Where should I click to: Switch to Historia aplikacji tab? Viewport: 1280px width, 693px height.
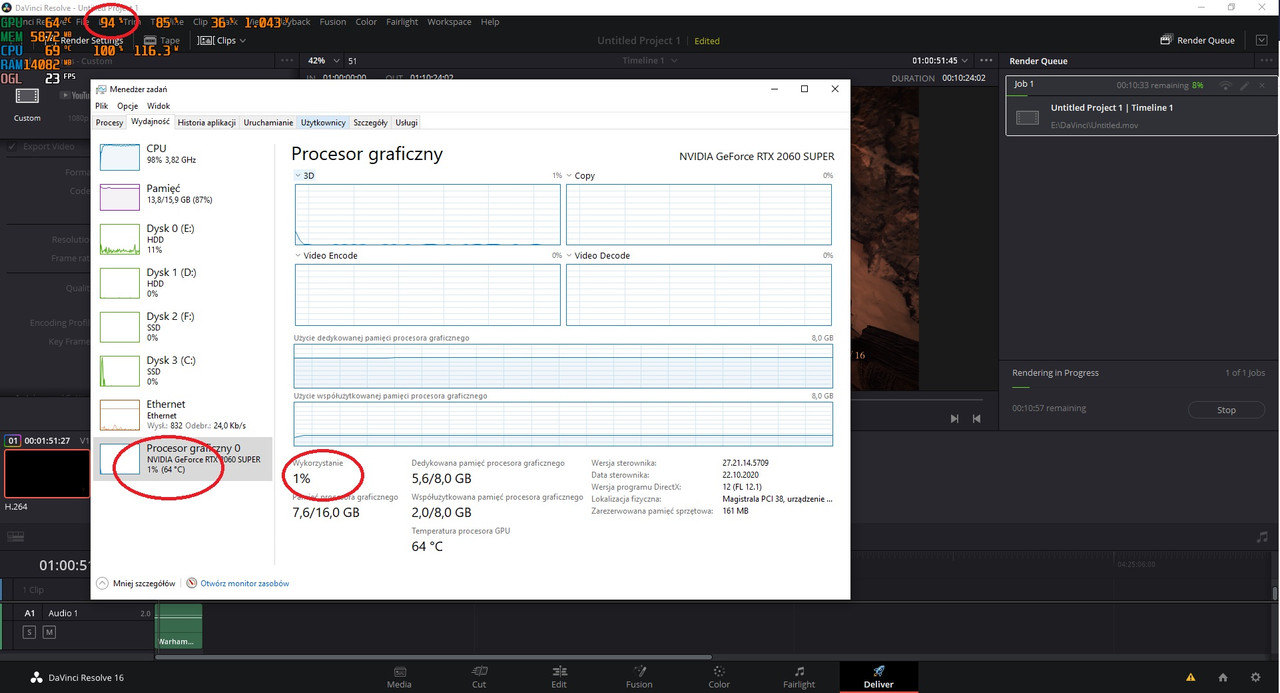[207, 122]
